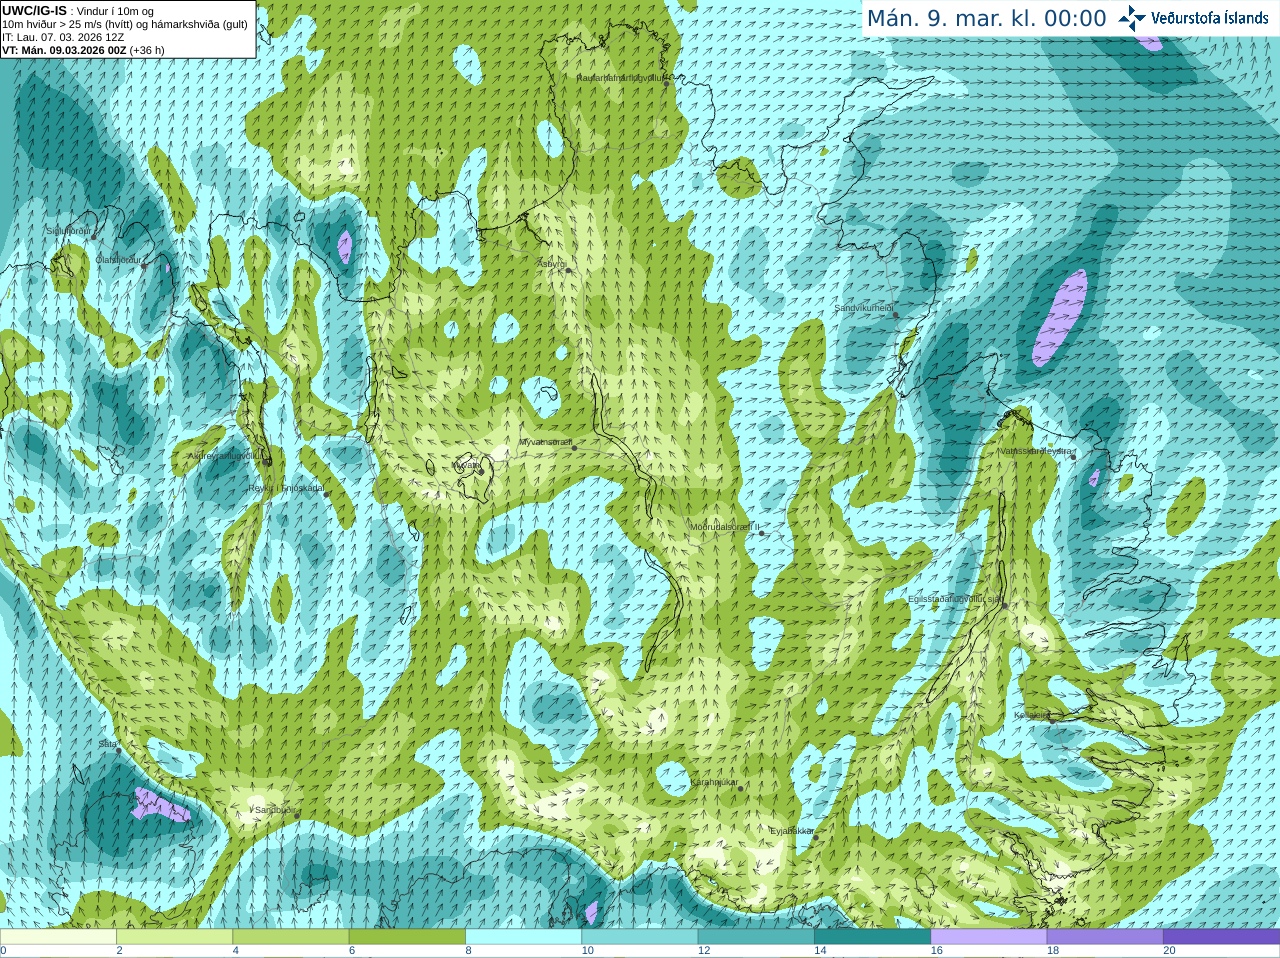
Task: Click the purple gust patch beside Sáta
Action: [160, 805]
